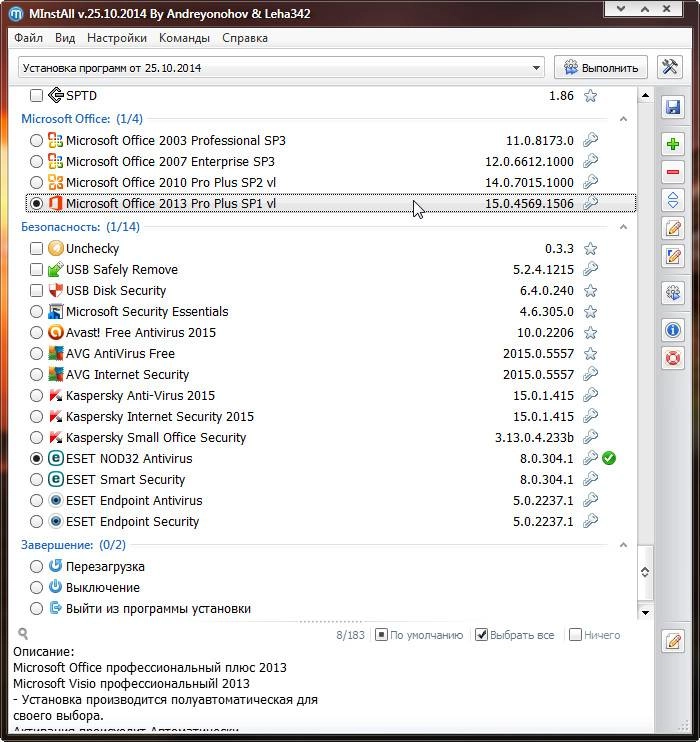This screenshot has width=700, height=742.
Task: Click the key icon for Kaspersky Anti-Virus 2015
Action: coord(590,395)
